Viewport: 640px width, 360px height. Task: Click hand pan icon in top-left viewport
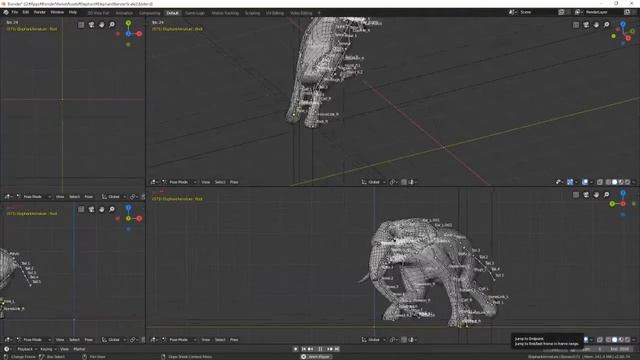102,25
